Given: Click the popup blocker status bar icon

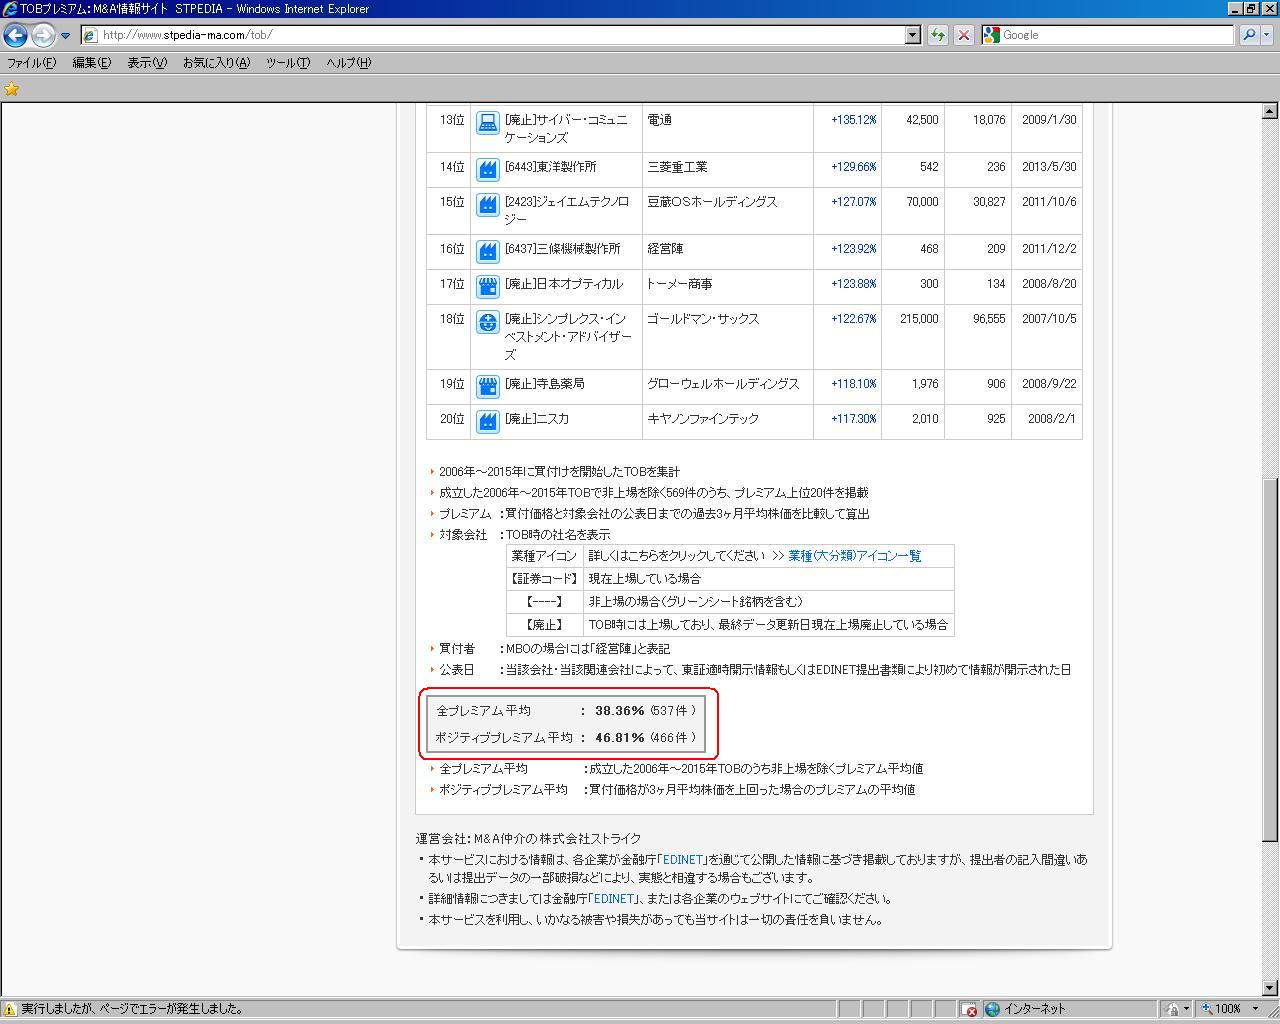Looking at the screenshot, I should pos(968,1010).
